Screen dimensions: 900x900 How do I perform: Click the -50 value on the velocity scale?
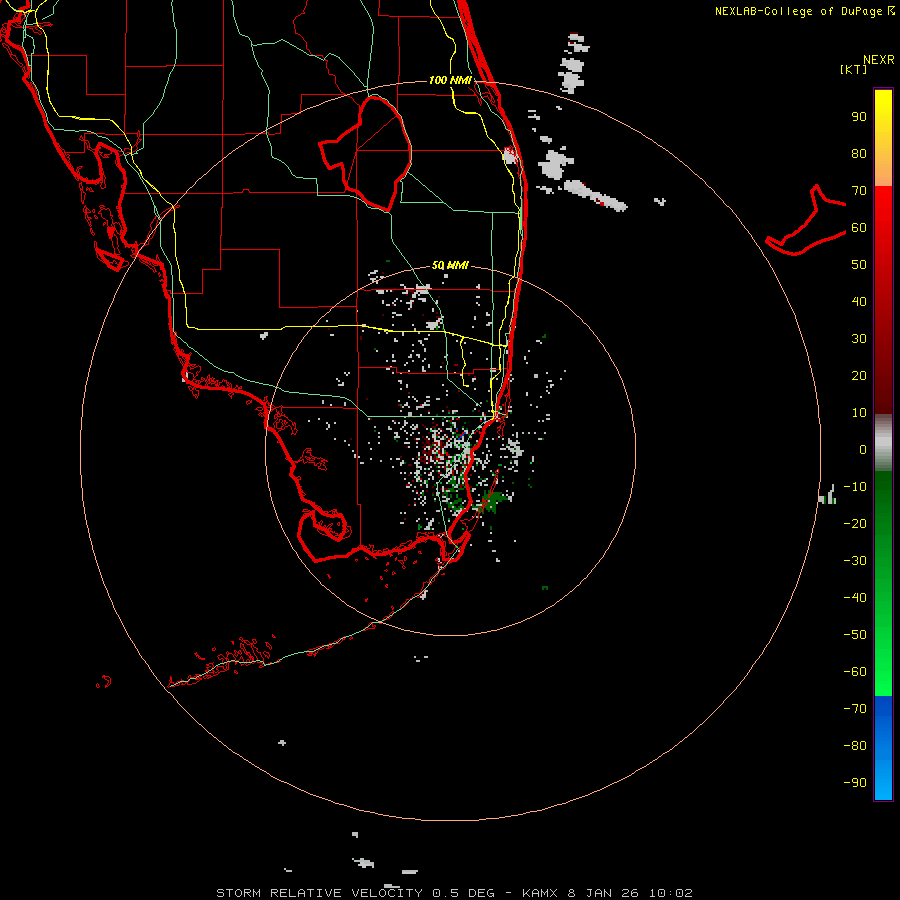tap(855, 635)
